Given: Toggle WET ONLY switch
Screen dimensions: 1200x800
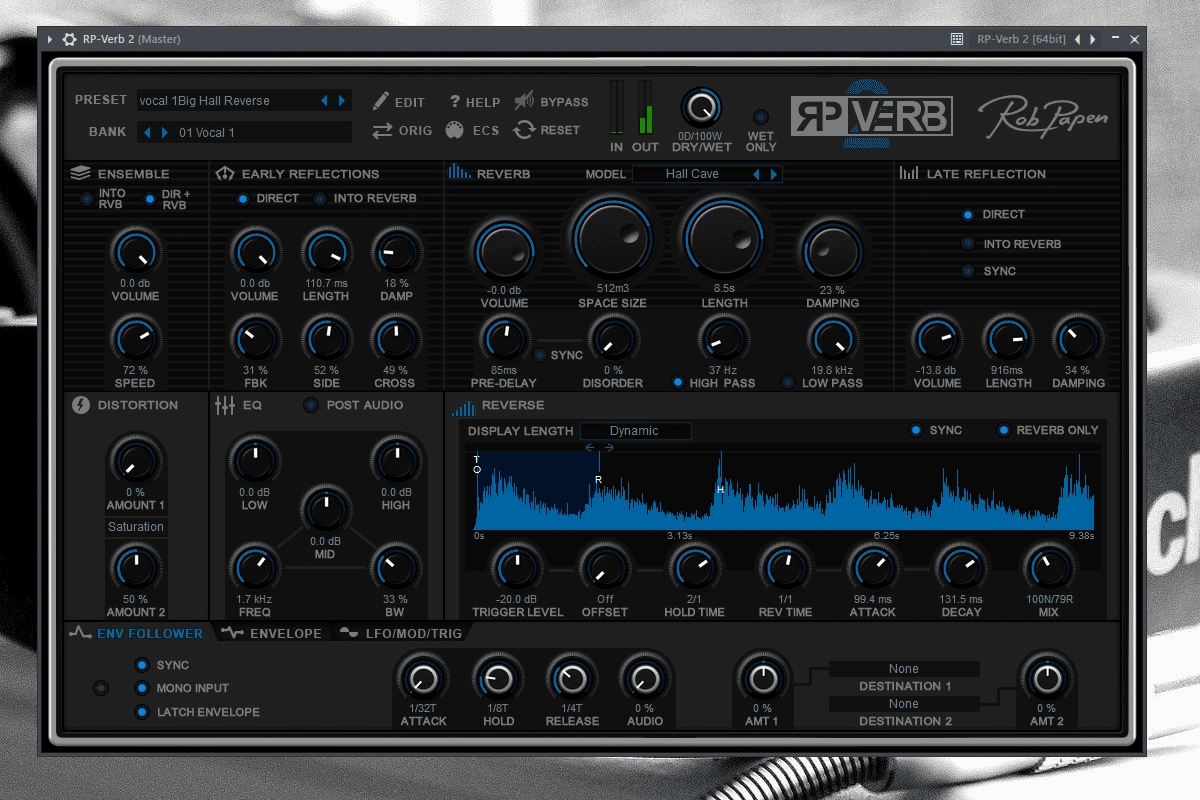Looking at the screenshot, I should click(x=760, y=117).
